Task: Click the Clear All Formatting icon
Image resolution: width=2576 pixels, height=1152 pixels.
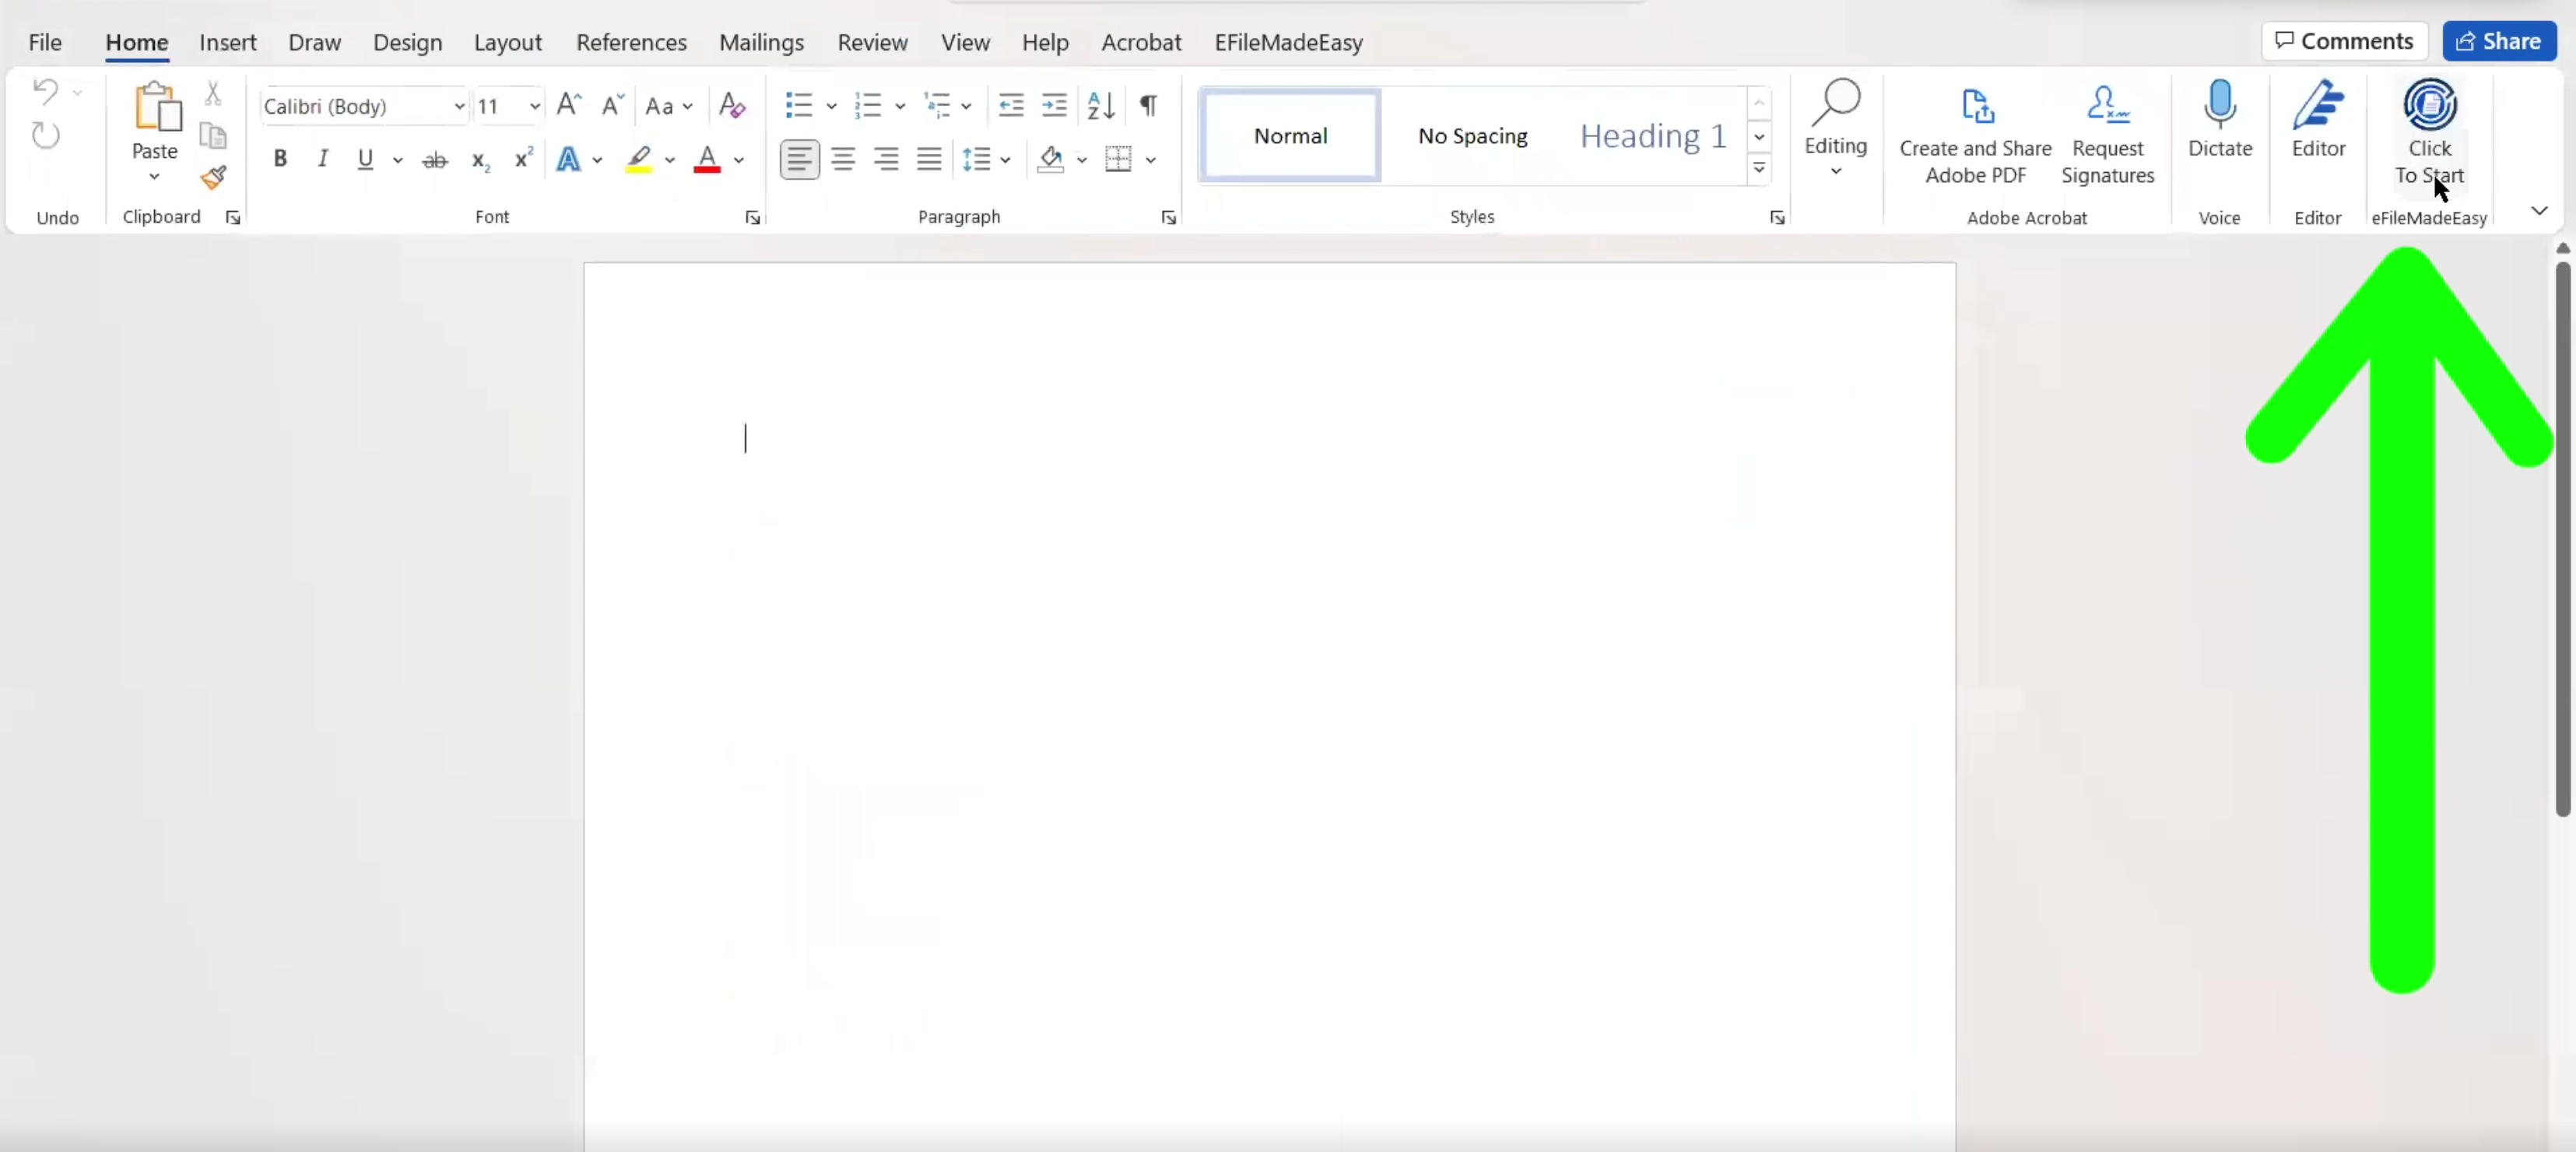Action: click(732, 105)
